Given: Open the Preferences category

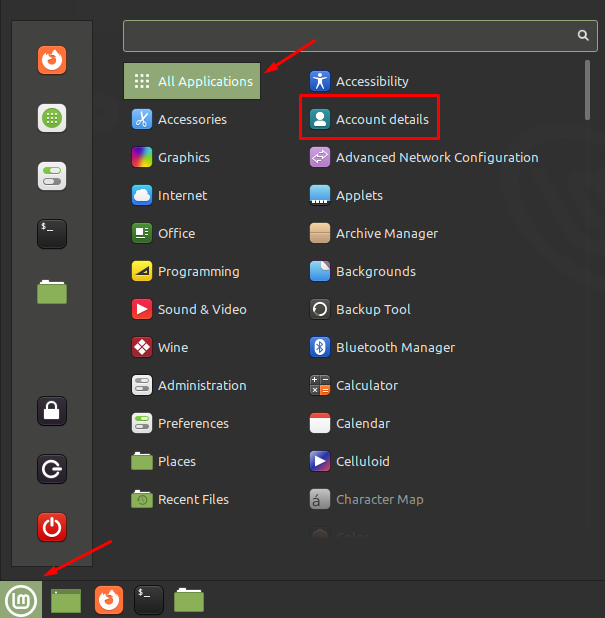Looking at the screenshot, I should 192,423.
